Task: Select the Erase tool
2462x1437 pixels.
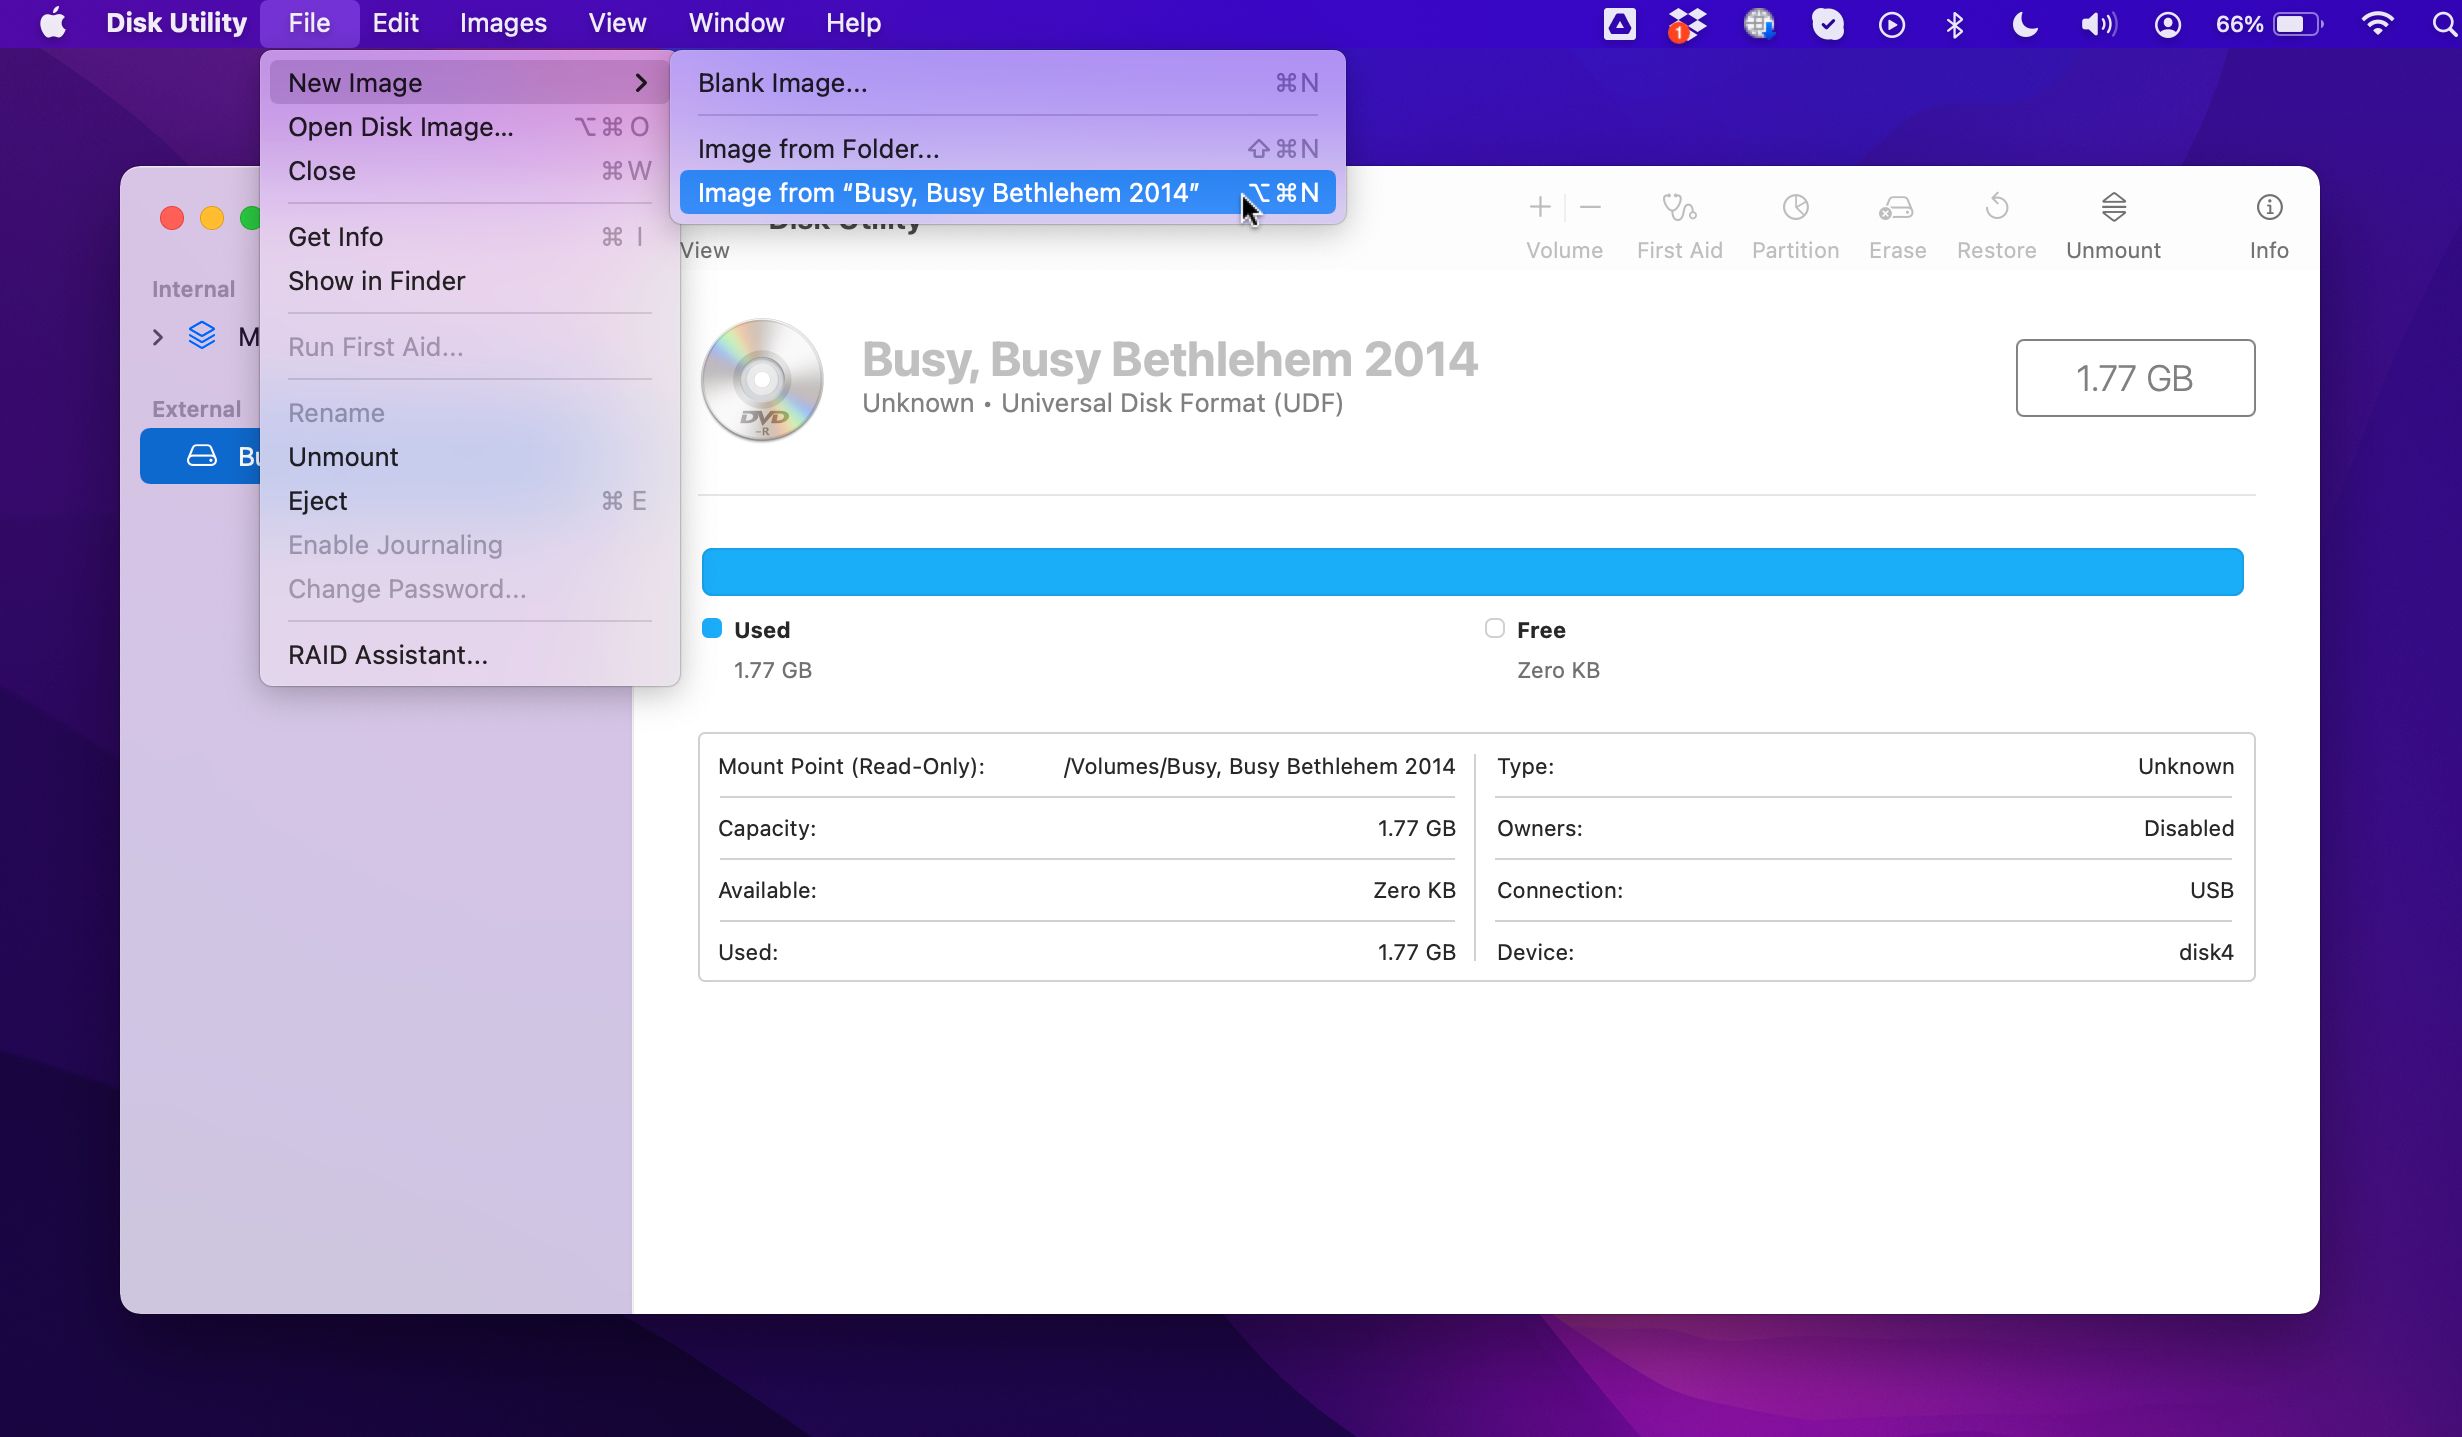Action: [x=1895, y=222]
